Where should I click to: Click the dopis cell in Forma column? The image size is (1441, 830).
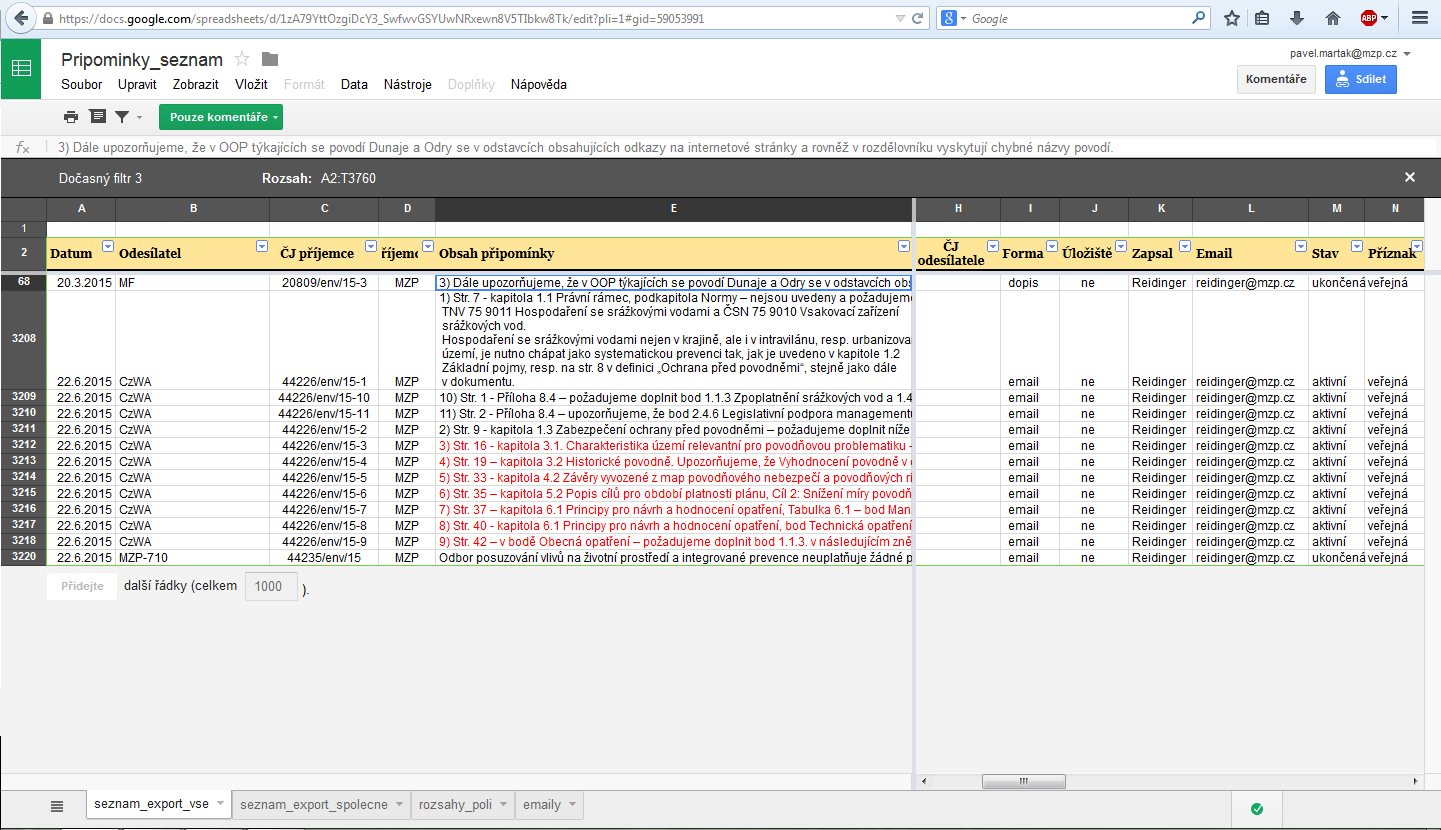(1030, 282)
